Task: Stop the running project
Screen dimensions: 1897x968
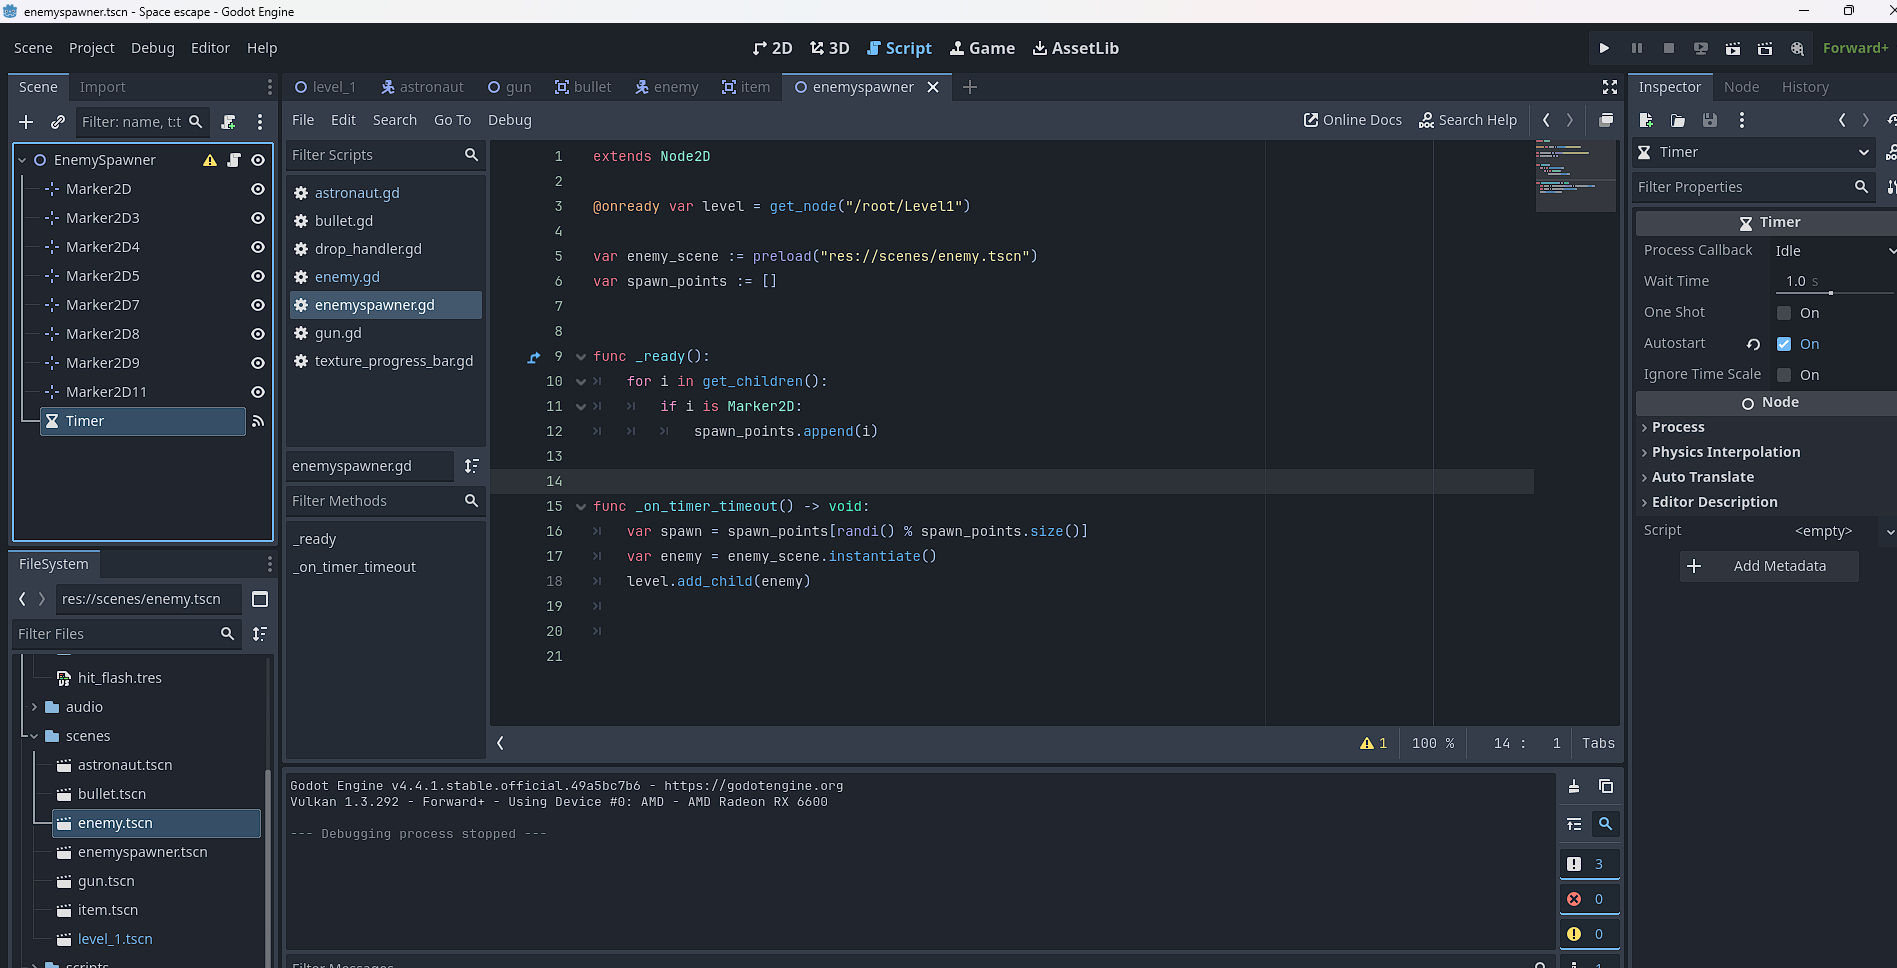Action: point(1668,47)
